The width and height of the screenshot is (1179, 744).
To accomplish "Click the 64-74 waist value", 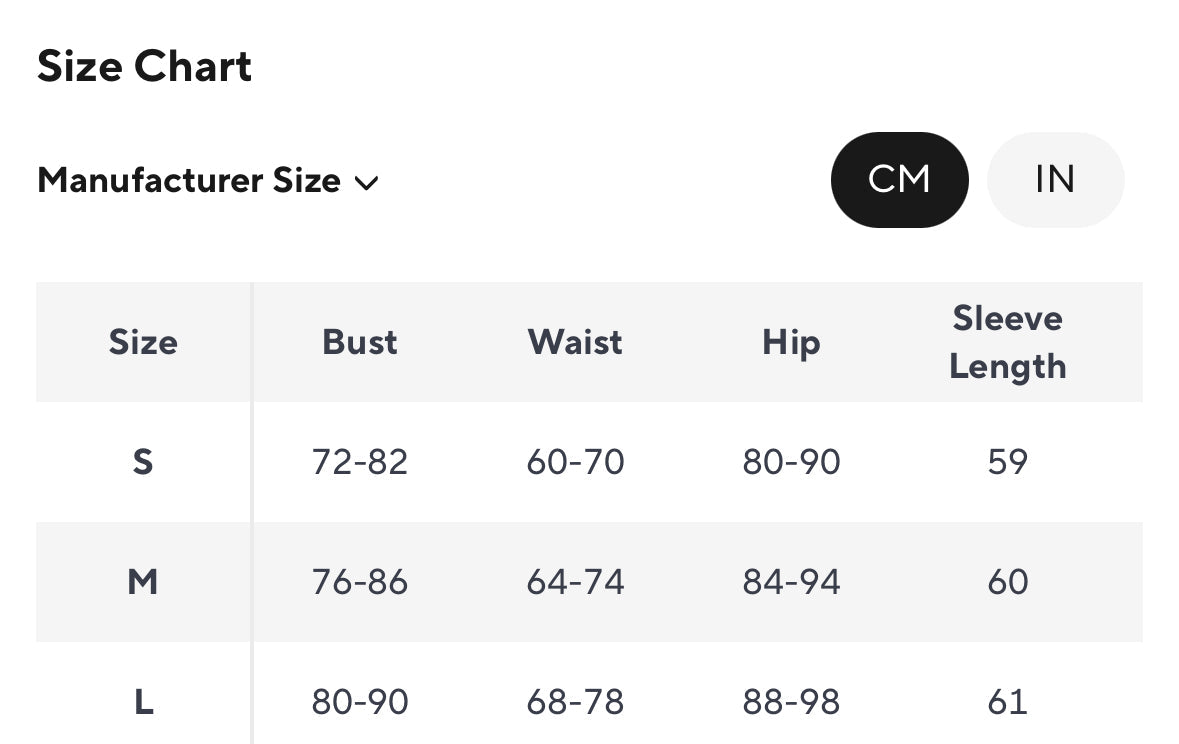I will point(575,582).
